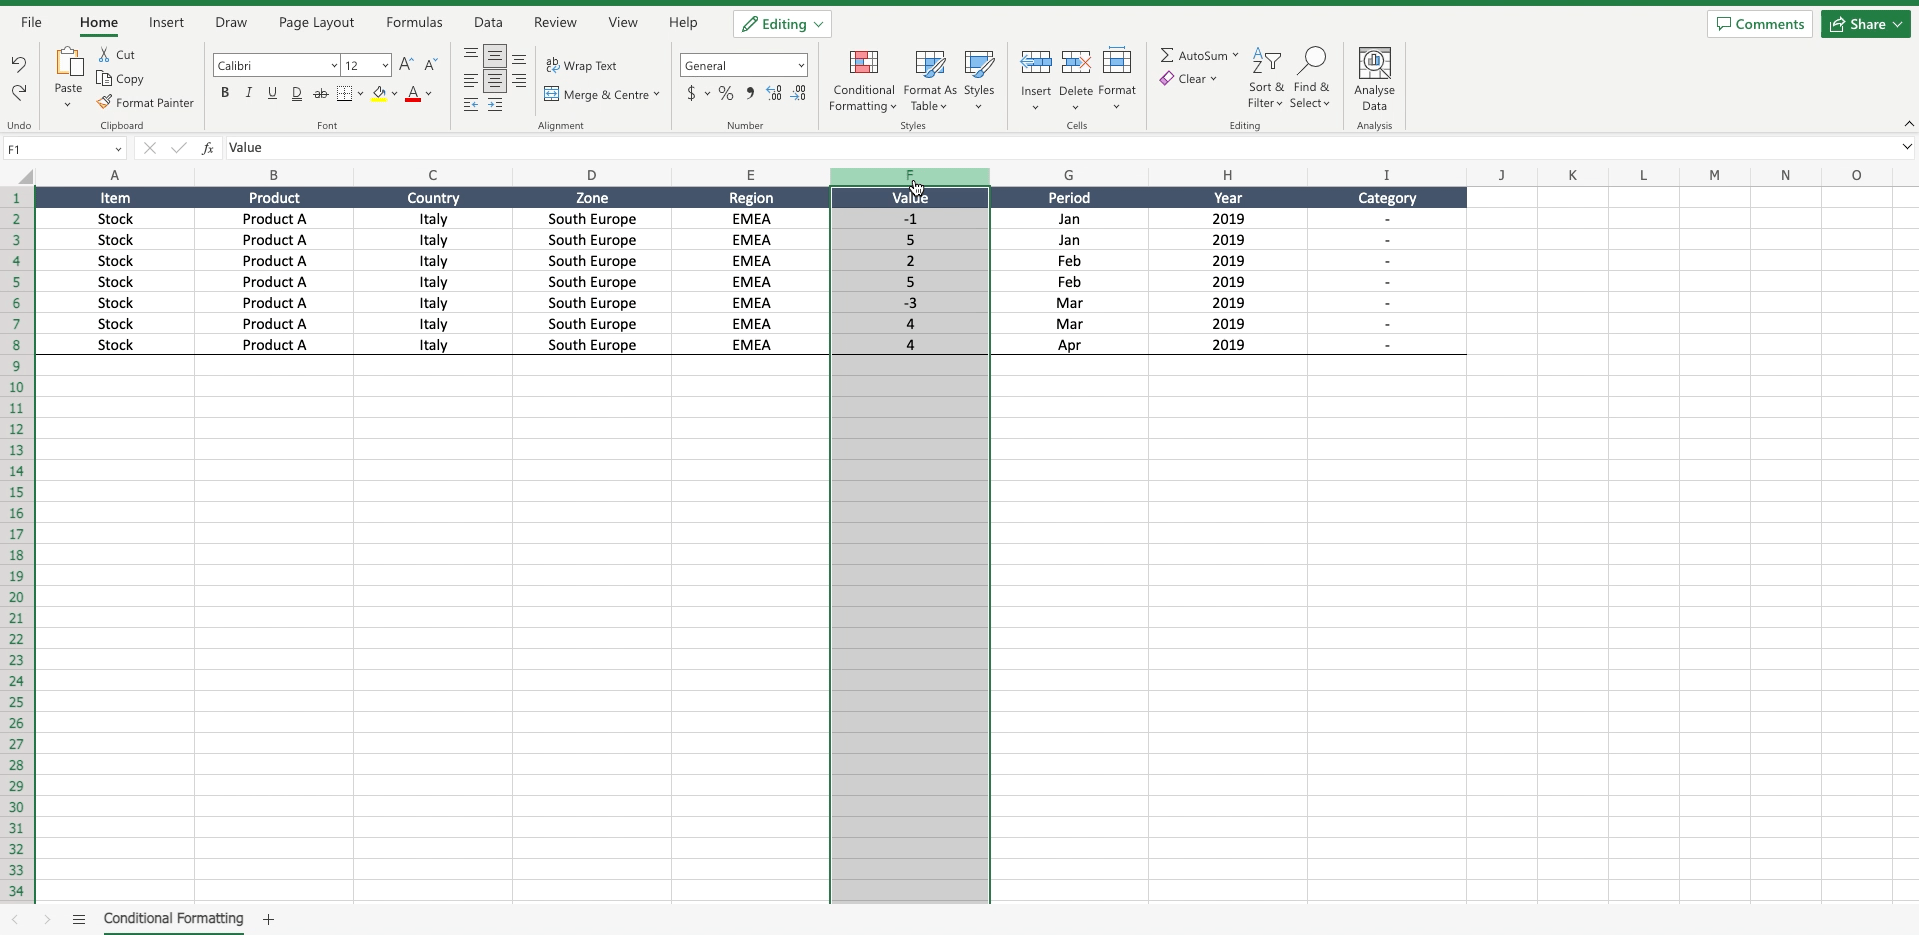
Task: Enable Wrap Text for selected cells
Action: click(582, 65)
